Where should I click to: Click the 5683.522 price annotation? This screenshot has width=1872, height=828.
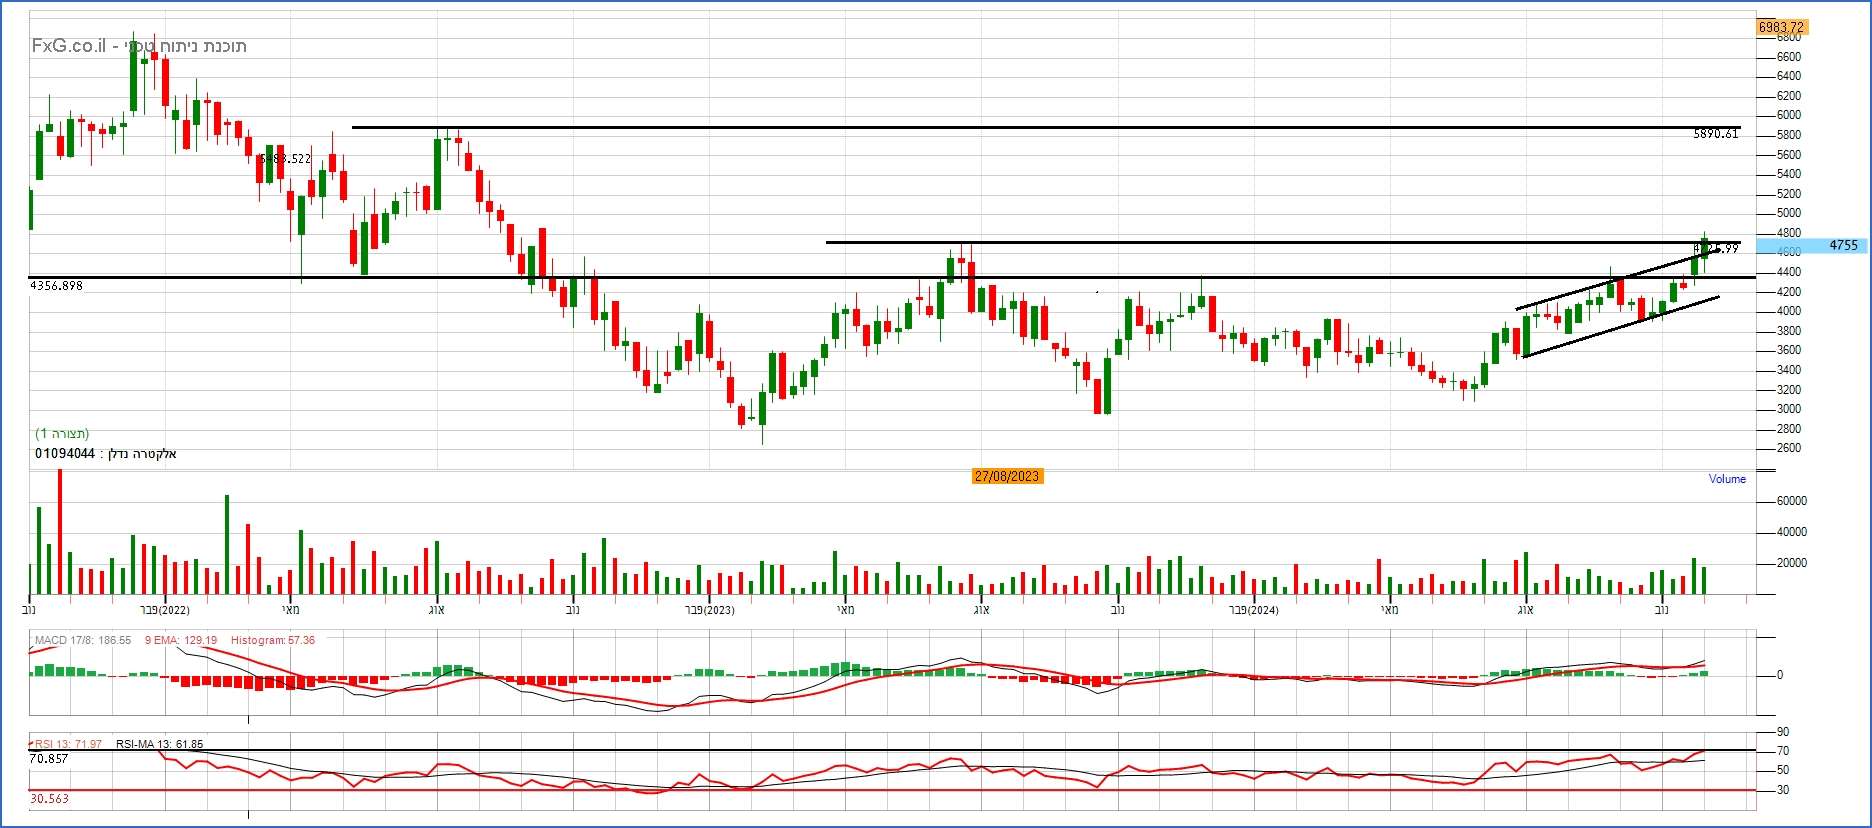(285, 159)
